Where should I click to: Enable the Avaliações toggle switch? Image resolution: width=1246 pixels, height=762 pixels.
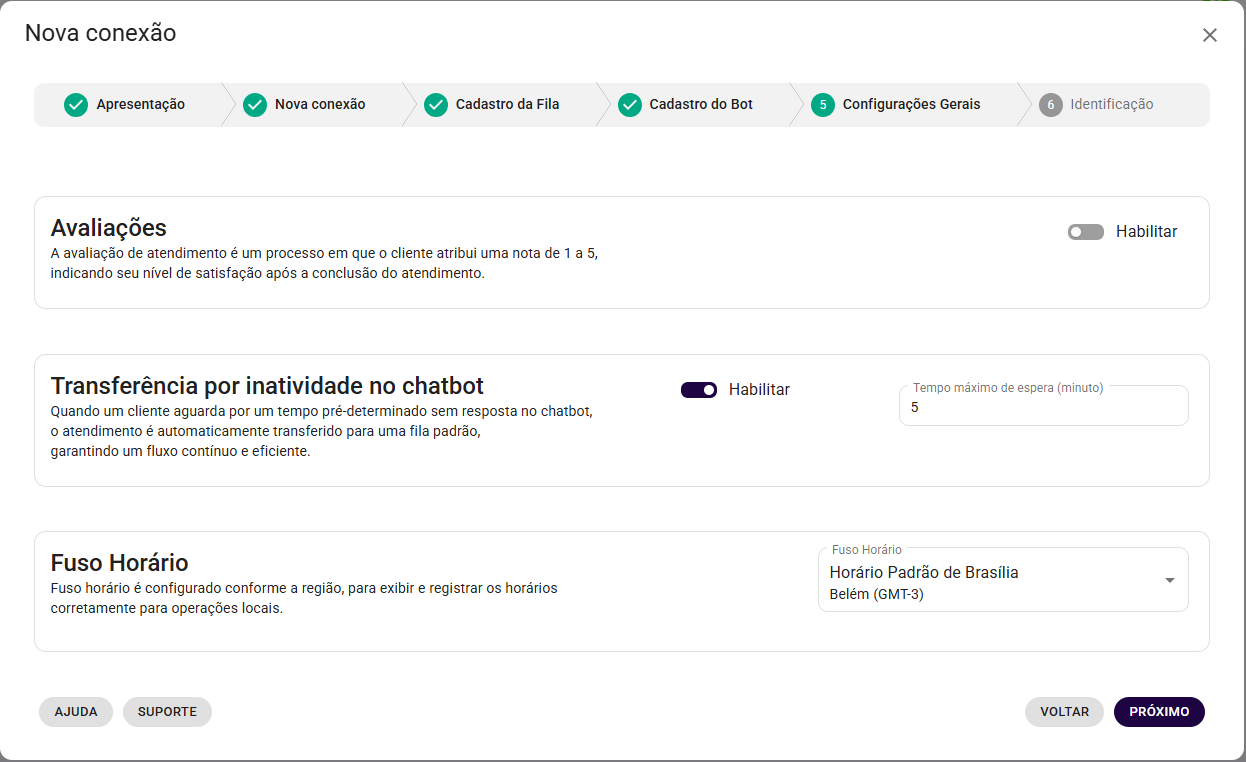point(1085,232)
